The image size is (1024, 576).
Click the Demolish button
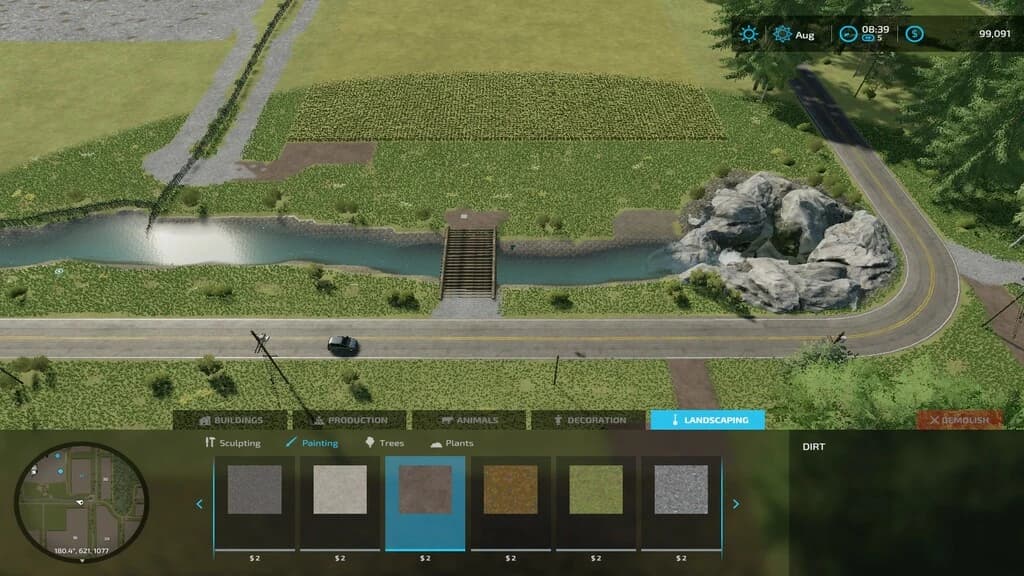[x=959, y=420]
